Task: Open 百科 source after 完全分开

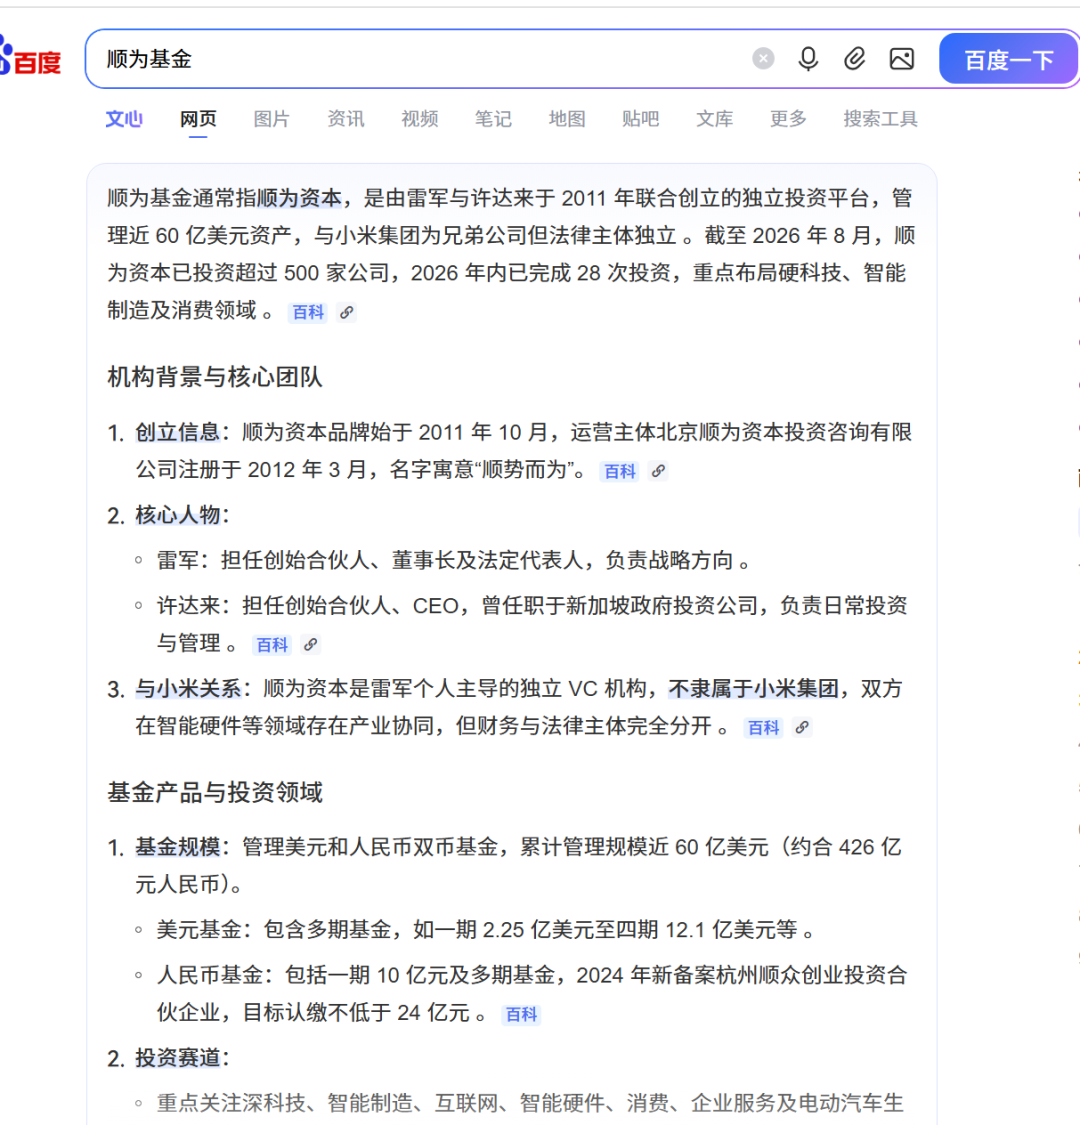Action: pyautogui.click(x=763, y=728)
